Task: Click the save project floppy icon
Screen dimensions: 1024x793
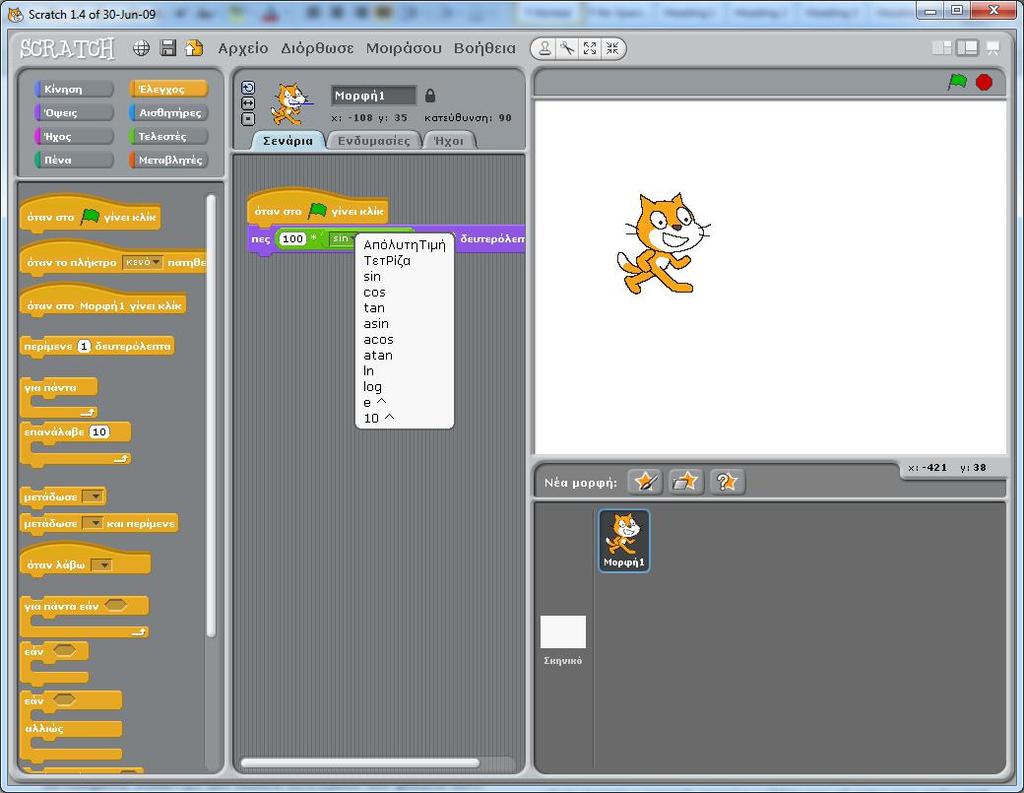Action: (168, 48)
